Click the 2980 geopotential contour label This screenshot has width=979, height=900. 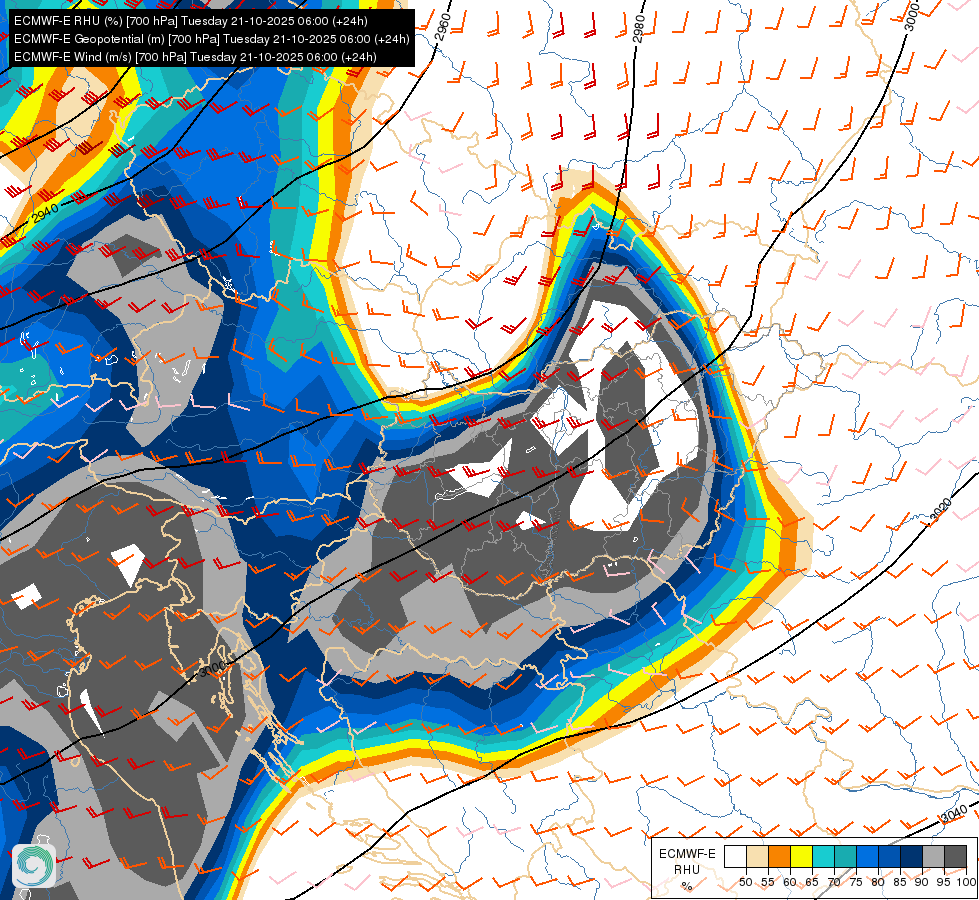(x=639, y=29)
